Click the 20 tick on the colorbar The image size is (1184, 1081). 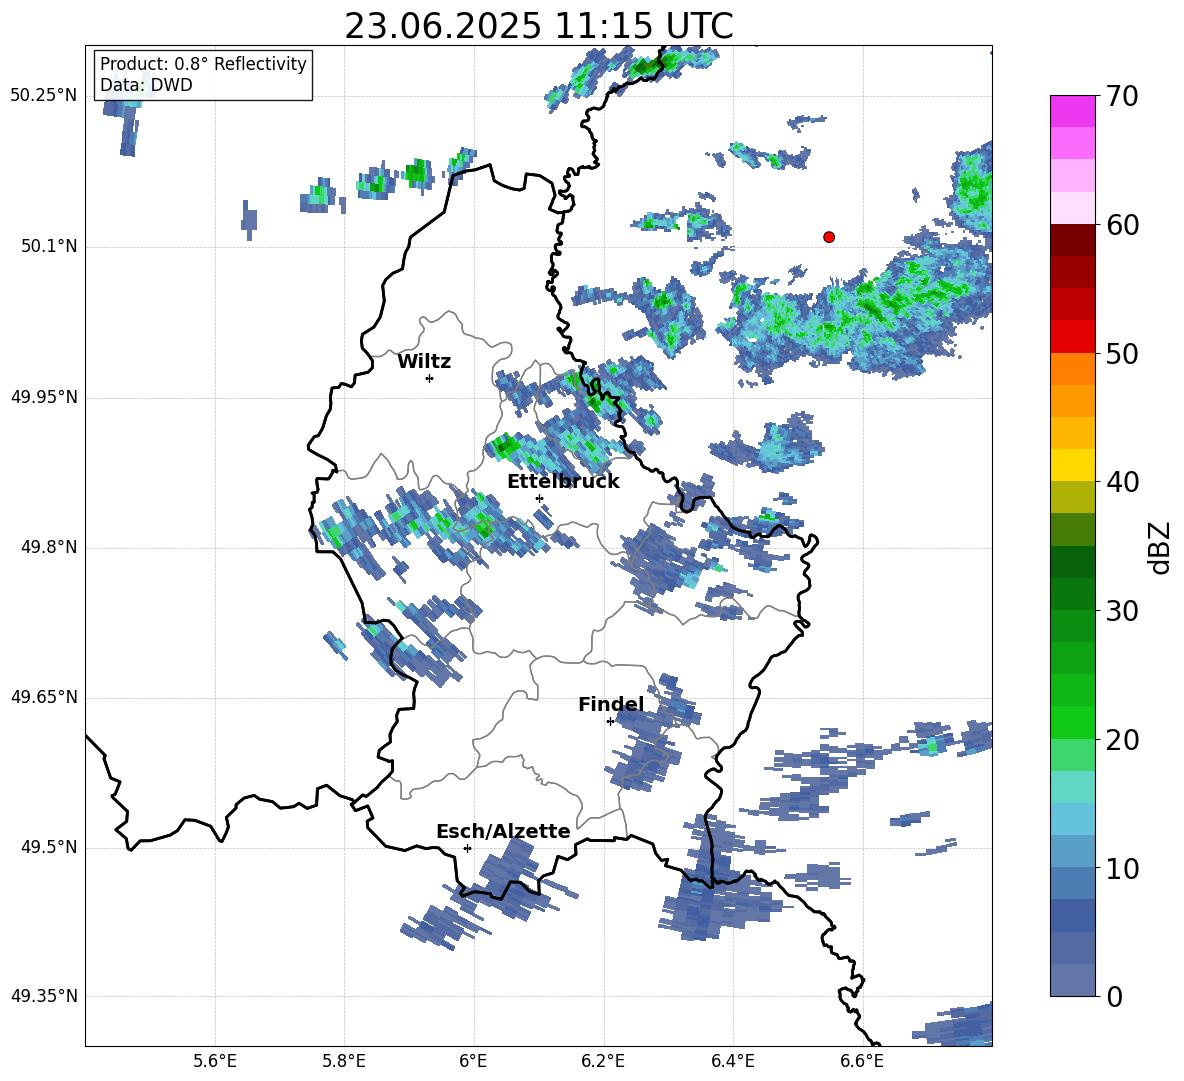[1122, 740]
